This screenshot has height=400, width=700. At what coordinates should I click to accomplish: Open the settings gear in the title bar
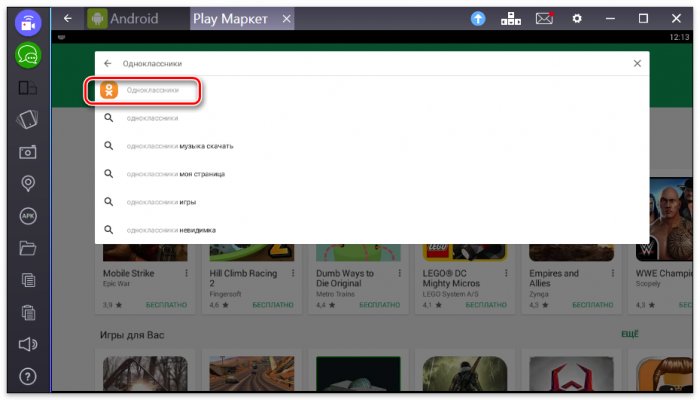click(x=577, y=18)
